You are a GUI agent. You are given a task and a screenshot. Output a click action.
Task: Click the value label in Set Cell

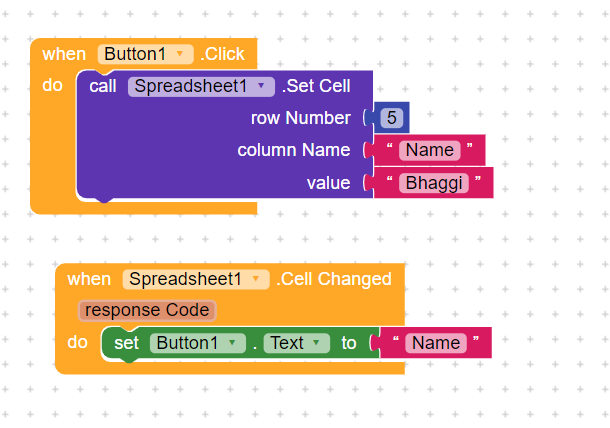coord(328,183)
